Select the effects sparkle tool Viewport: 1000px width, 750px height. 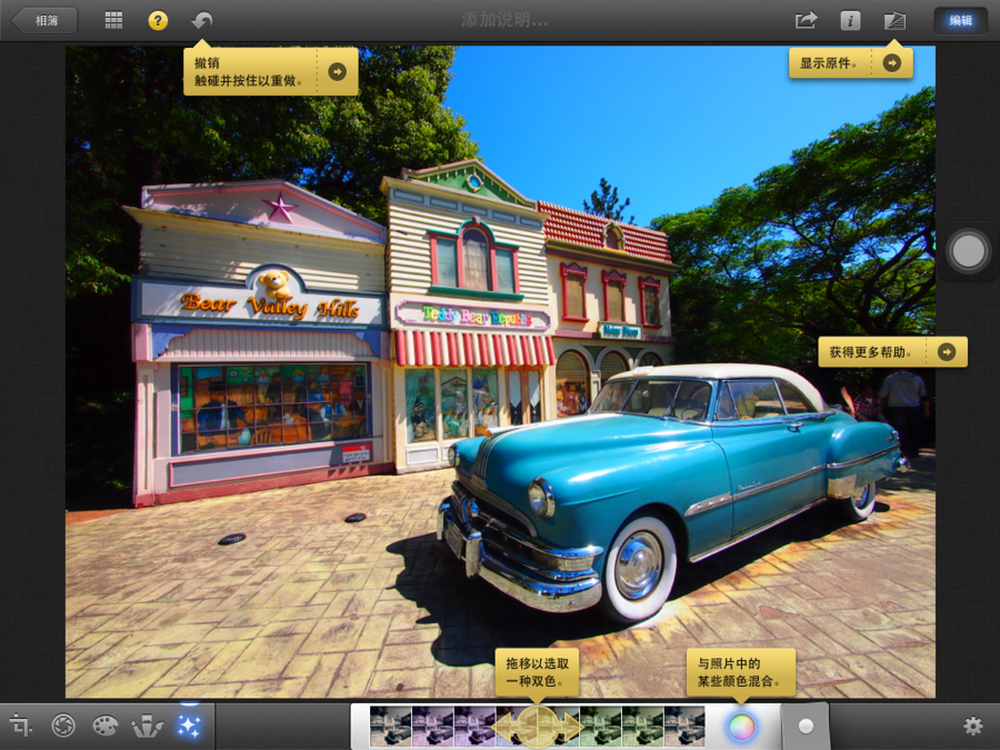(188, 725)
